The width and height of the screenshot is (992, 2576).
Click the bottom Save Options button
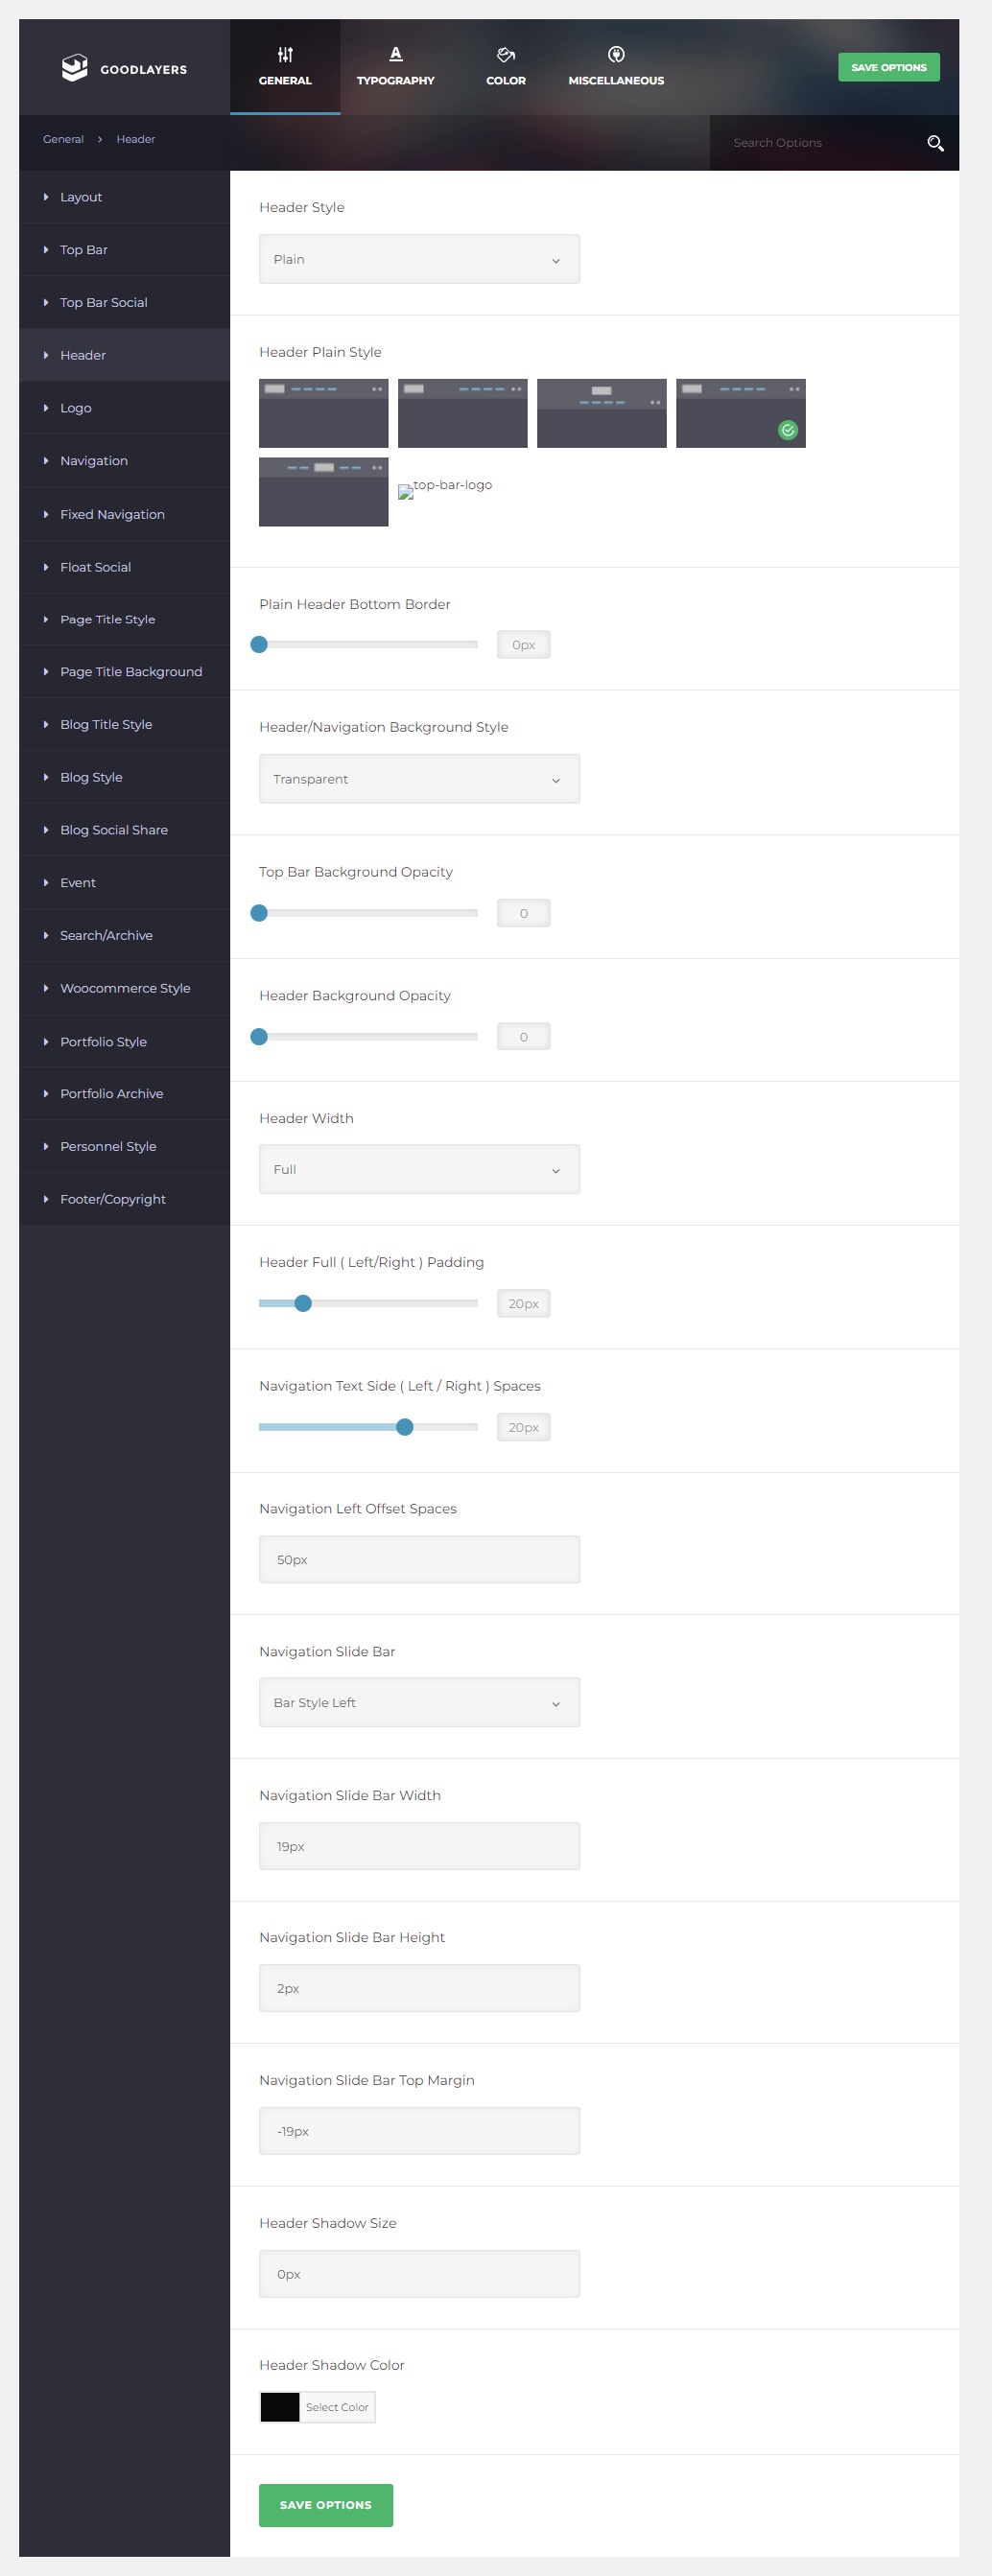tap(325, 2503)
